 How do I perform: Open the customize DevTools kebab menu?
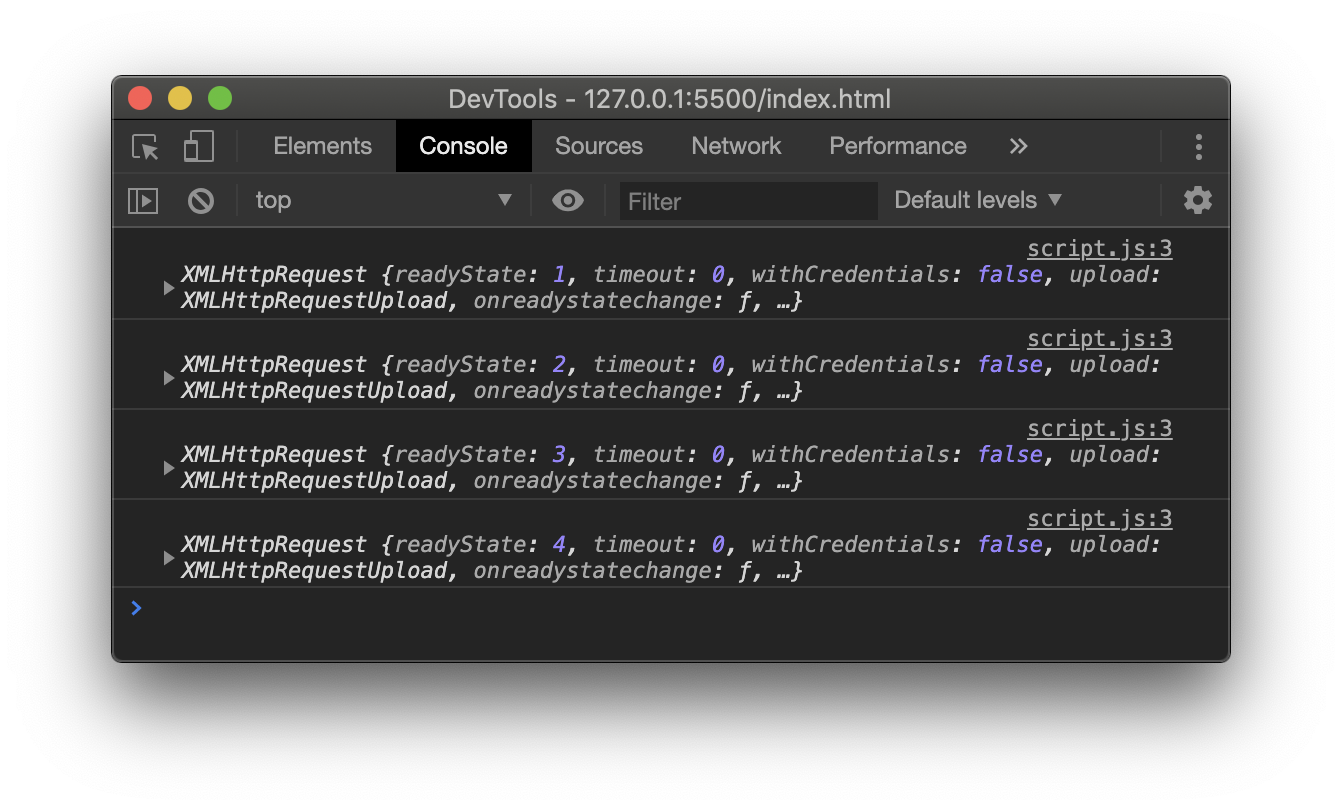pyautogui.click(x=1198, y=146)
